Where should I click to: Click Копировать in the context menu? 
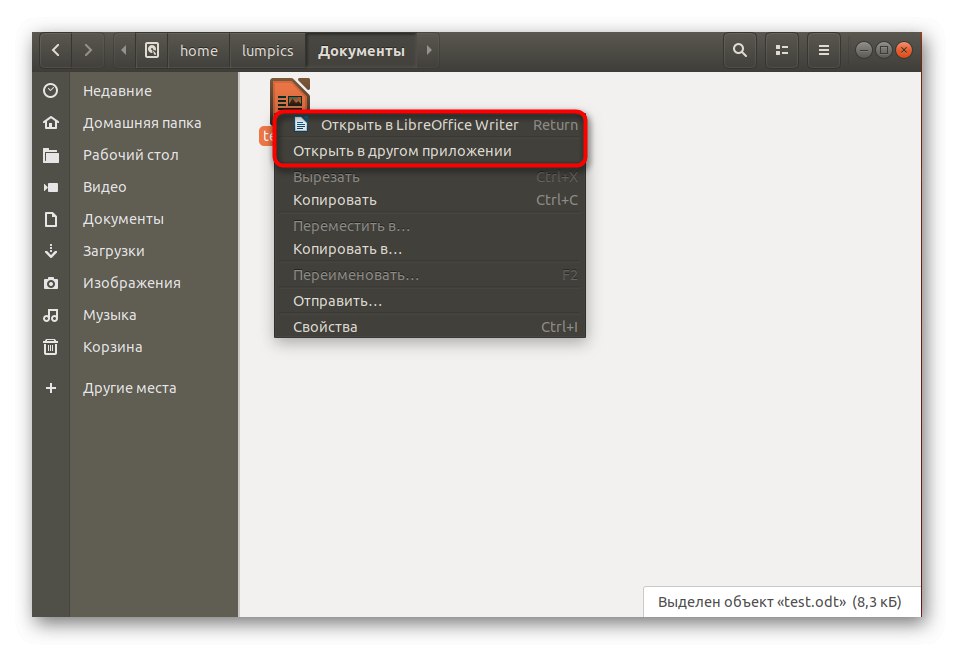[x=335, y=200]
